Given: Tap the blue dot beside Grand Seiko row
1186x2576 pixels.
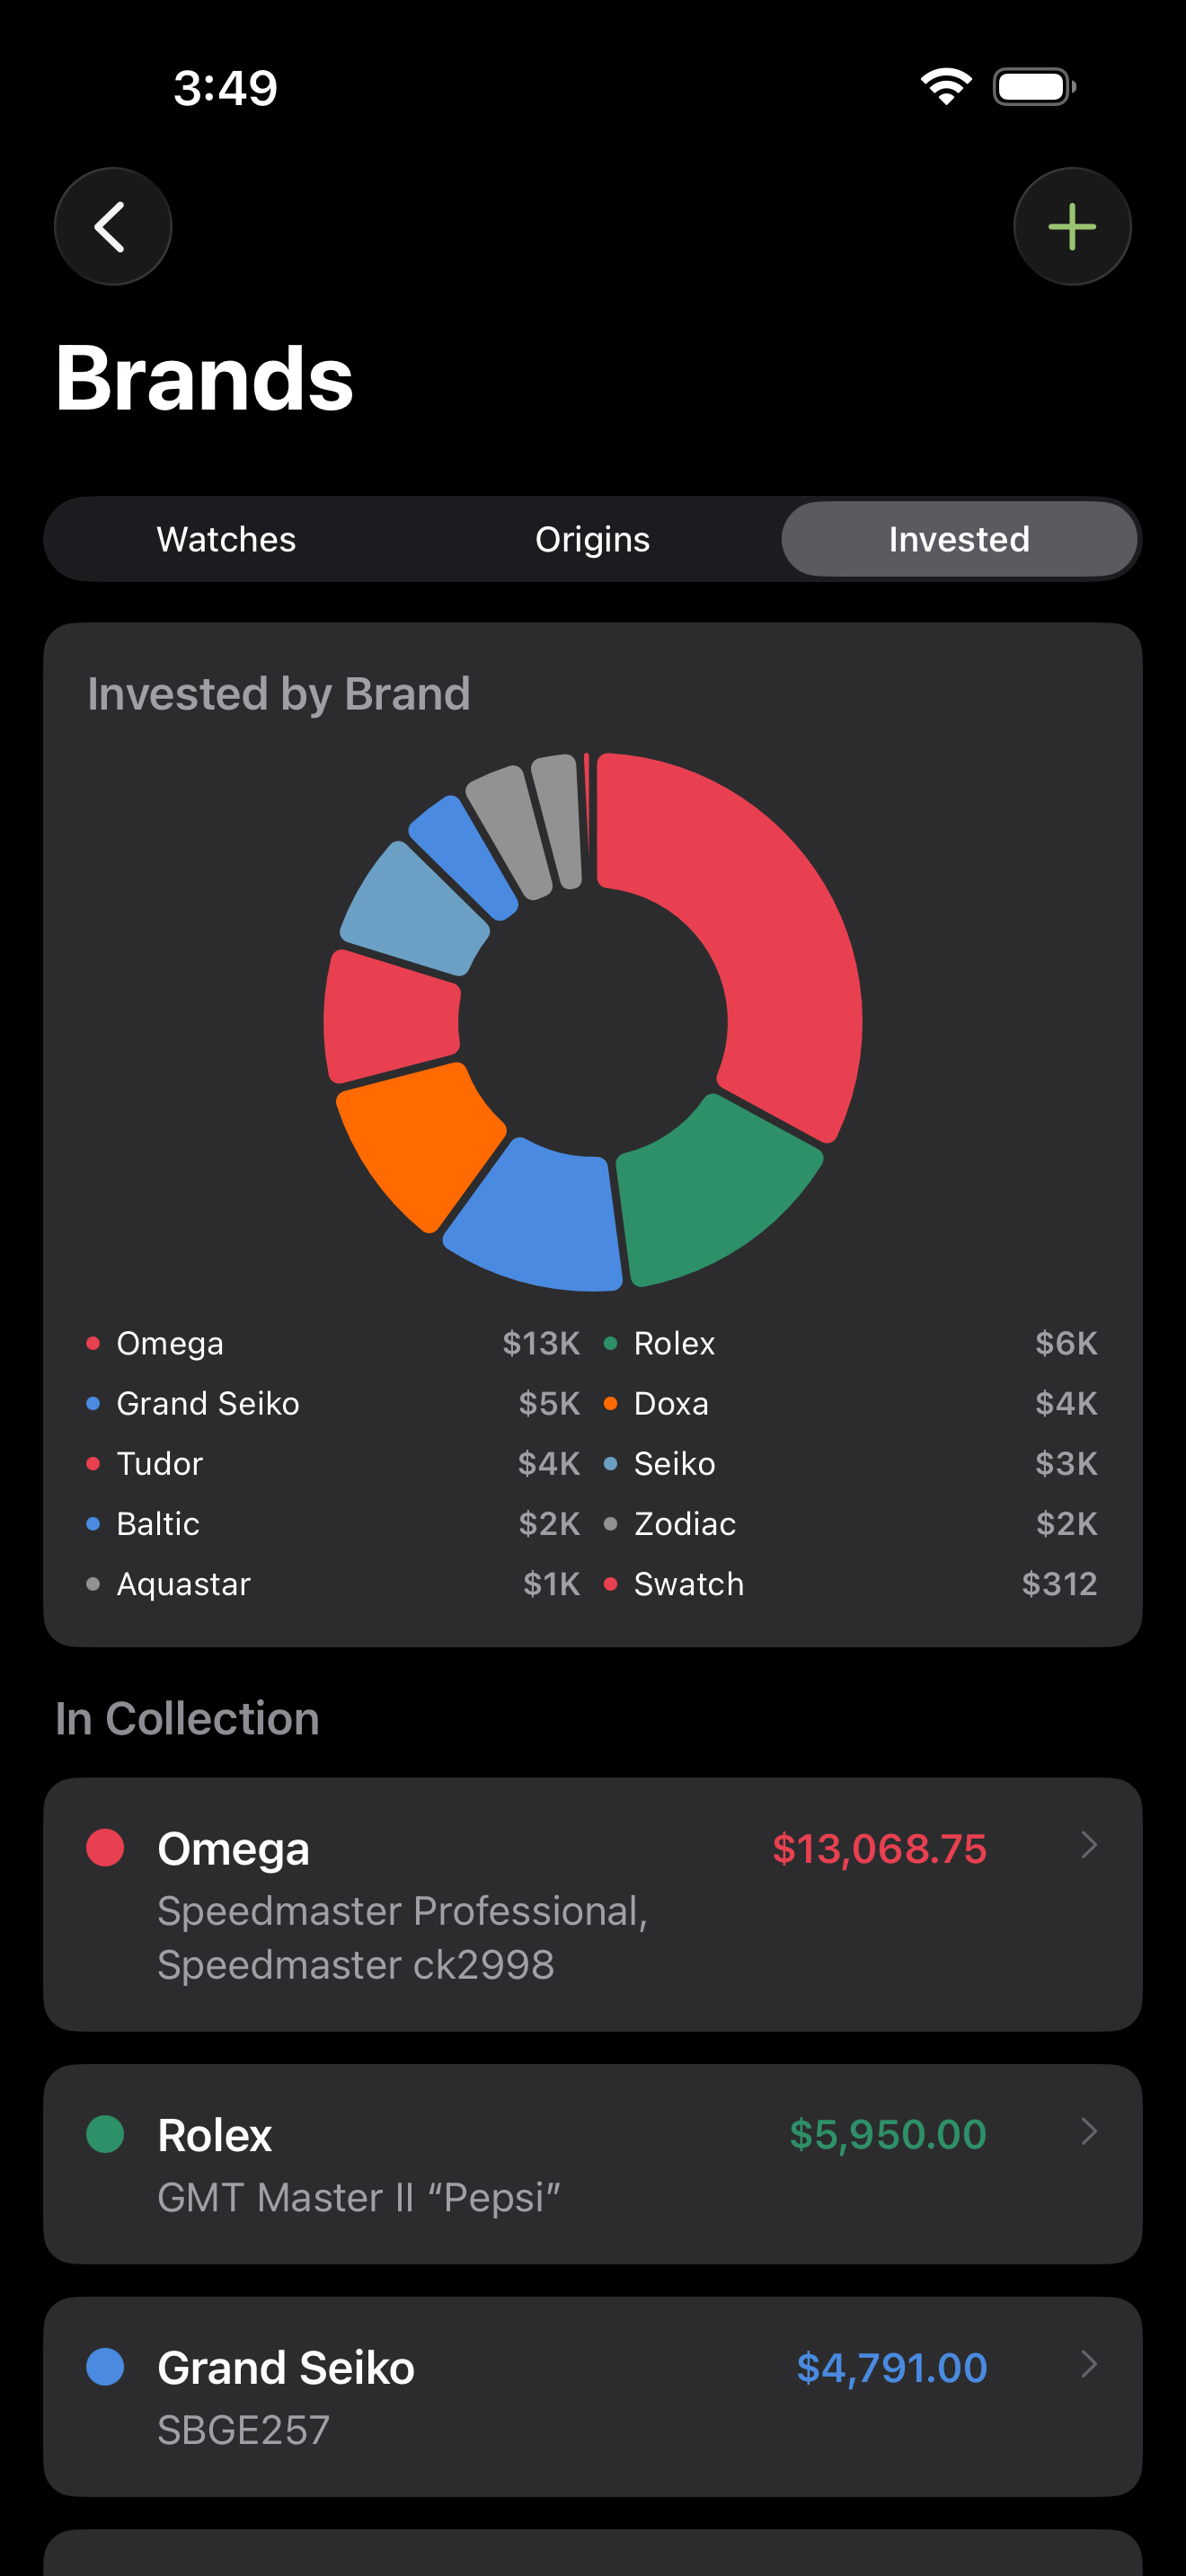Looking at the screenshot, I should click(x=105, y=2366).
